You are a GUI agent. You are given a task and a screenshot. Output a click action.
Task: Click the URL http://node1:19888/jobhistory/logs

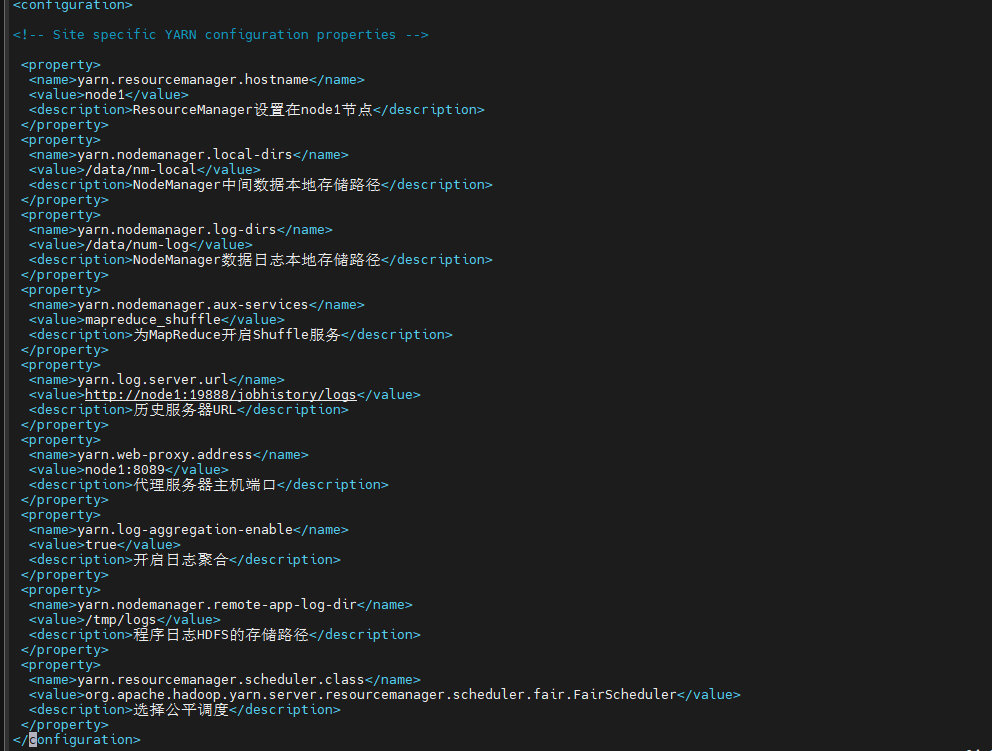tap(221, 395)
